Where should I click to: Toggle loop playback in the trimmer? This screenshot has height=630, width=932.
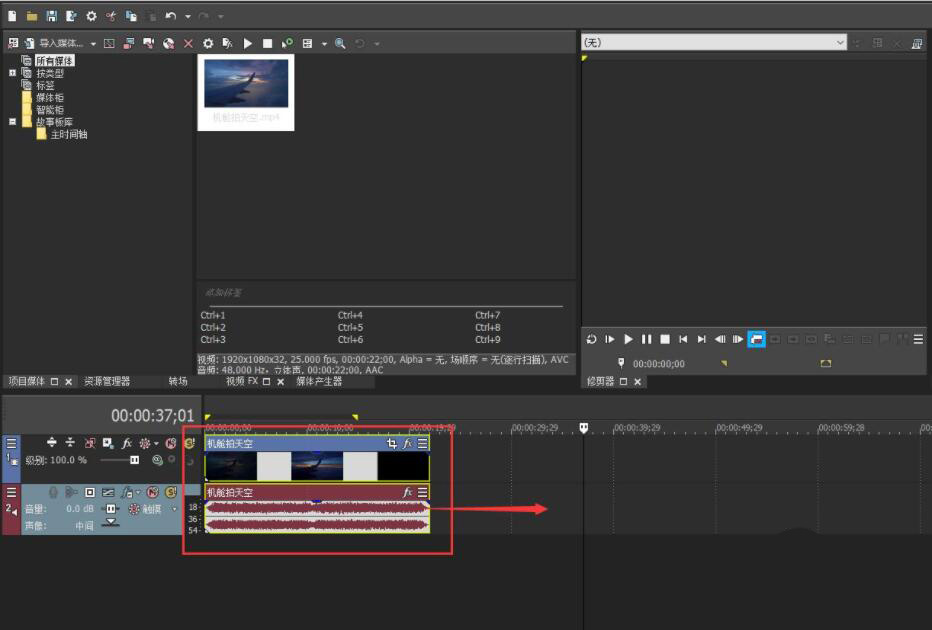[591, 339]
